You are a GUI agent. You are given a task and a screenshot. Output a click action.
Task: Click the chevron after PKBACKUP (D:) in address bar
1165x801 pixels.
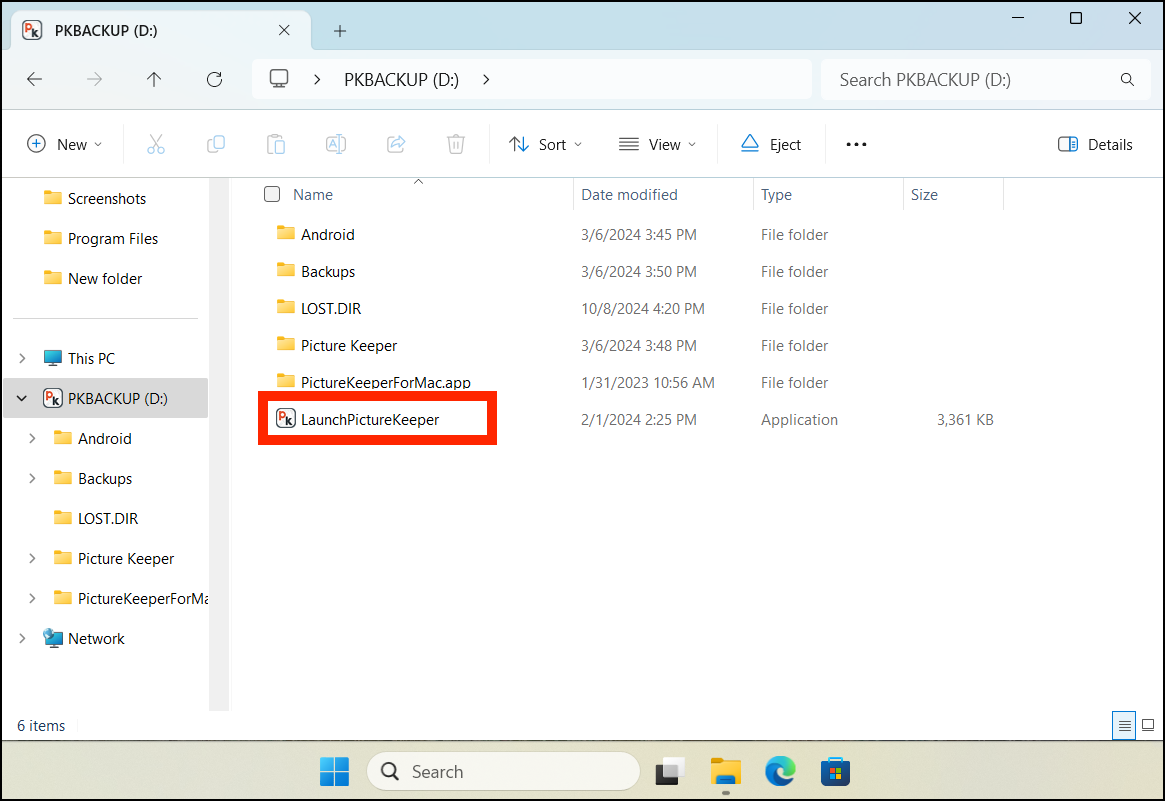(486, 80)
